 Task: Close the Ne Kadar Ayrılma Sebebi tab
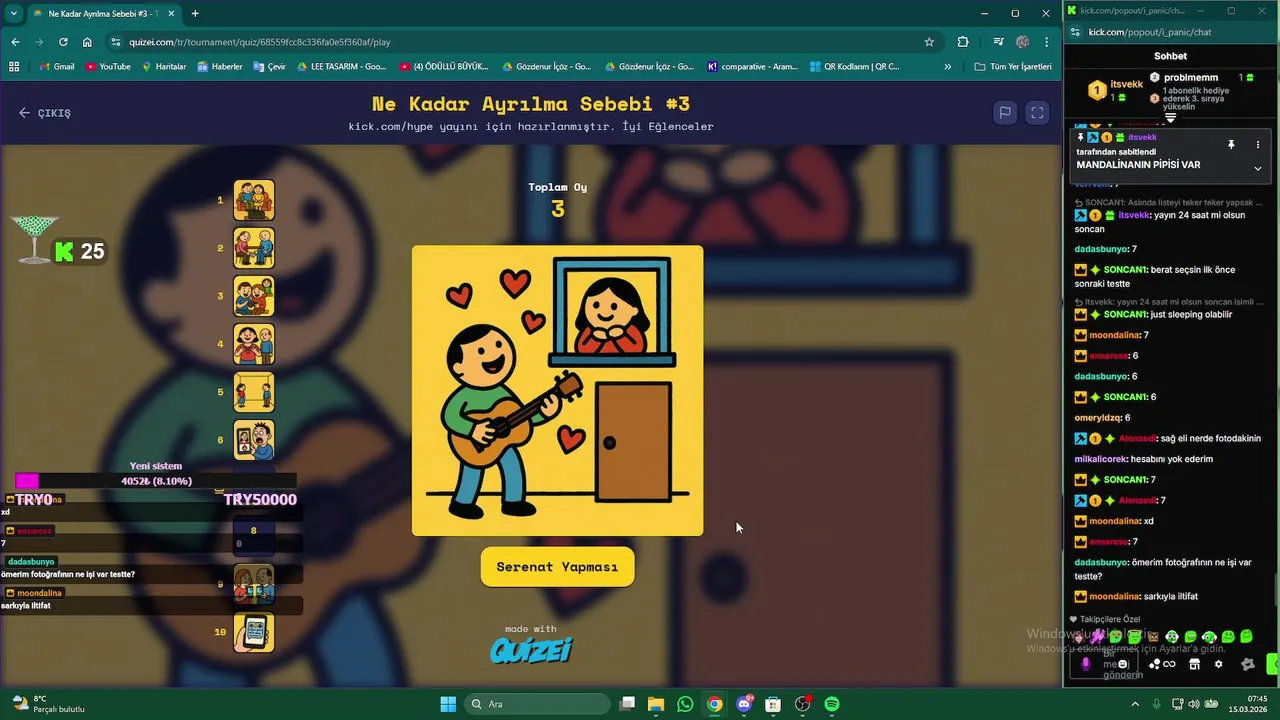171,13
